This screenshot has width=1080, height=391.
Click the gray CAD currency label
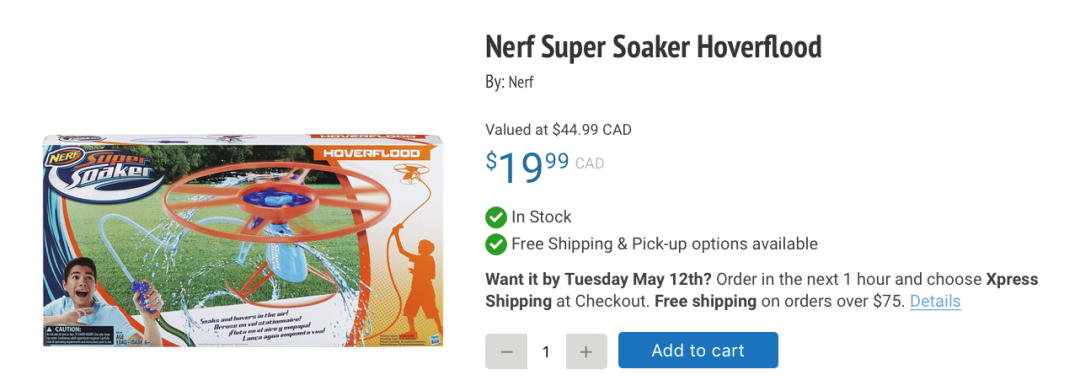(x=590, y=164)
